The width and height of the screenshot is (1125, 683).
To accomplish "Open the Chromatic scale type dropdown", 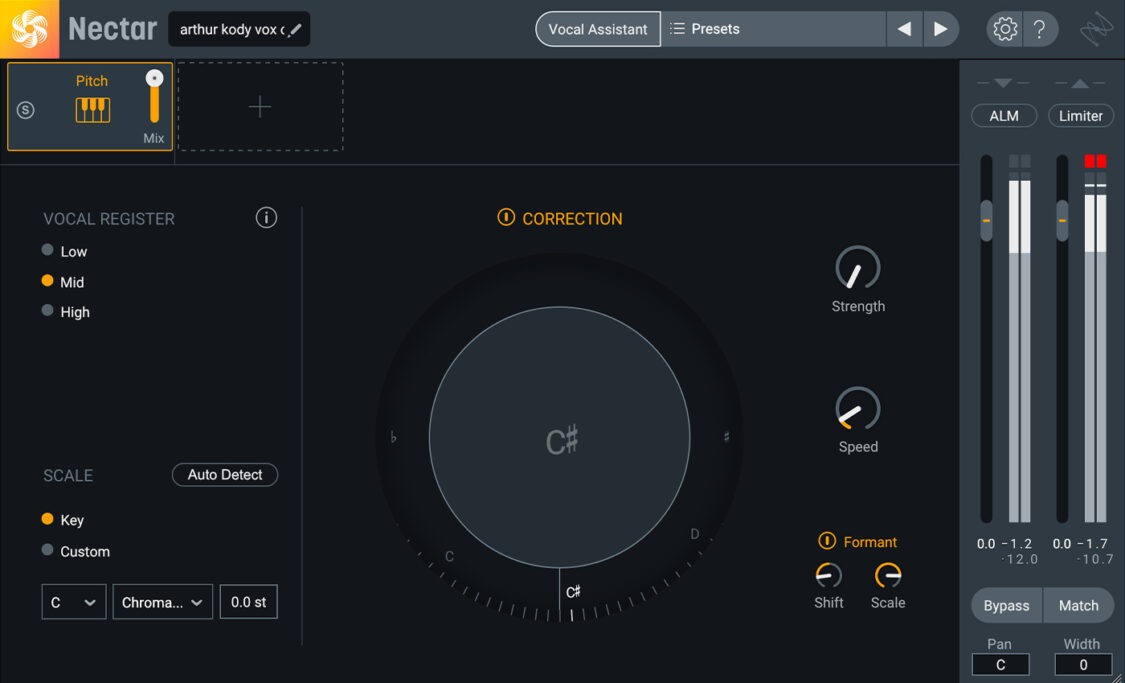I will (162, 601).
